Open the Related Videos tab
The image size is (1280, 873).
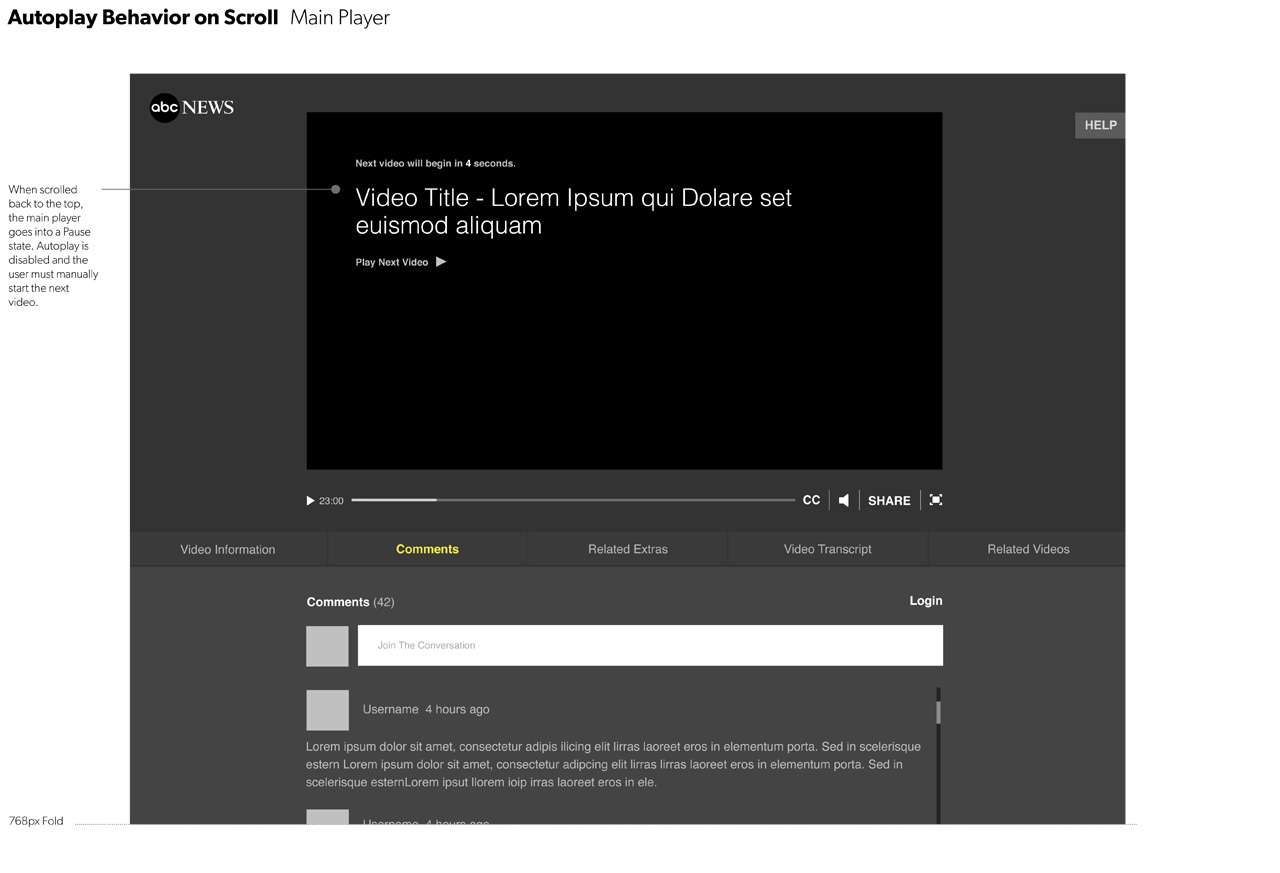click(x=1028, y=549)
